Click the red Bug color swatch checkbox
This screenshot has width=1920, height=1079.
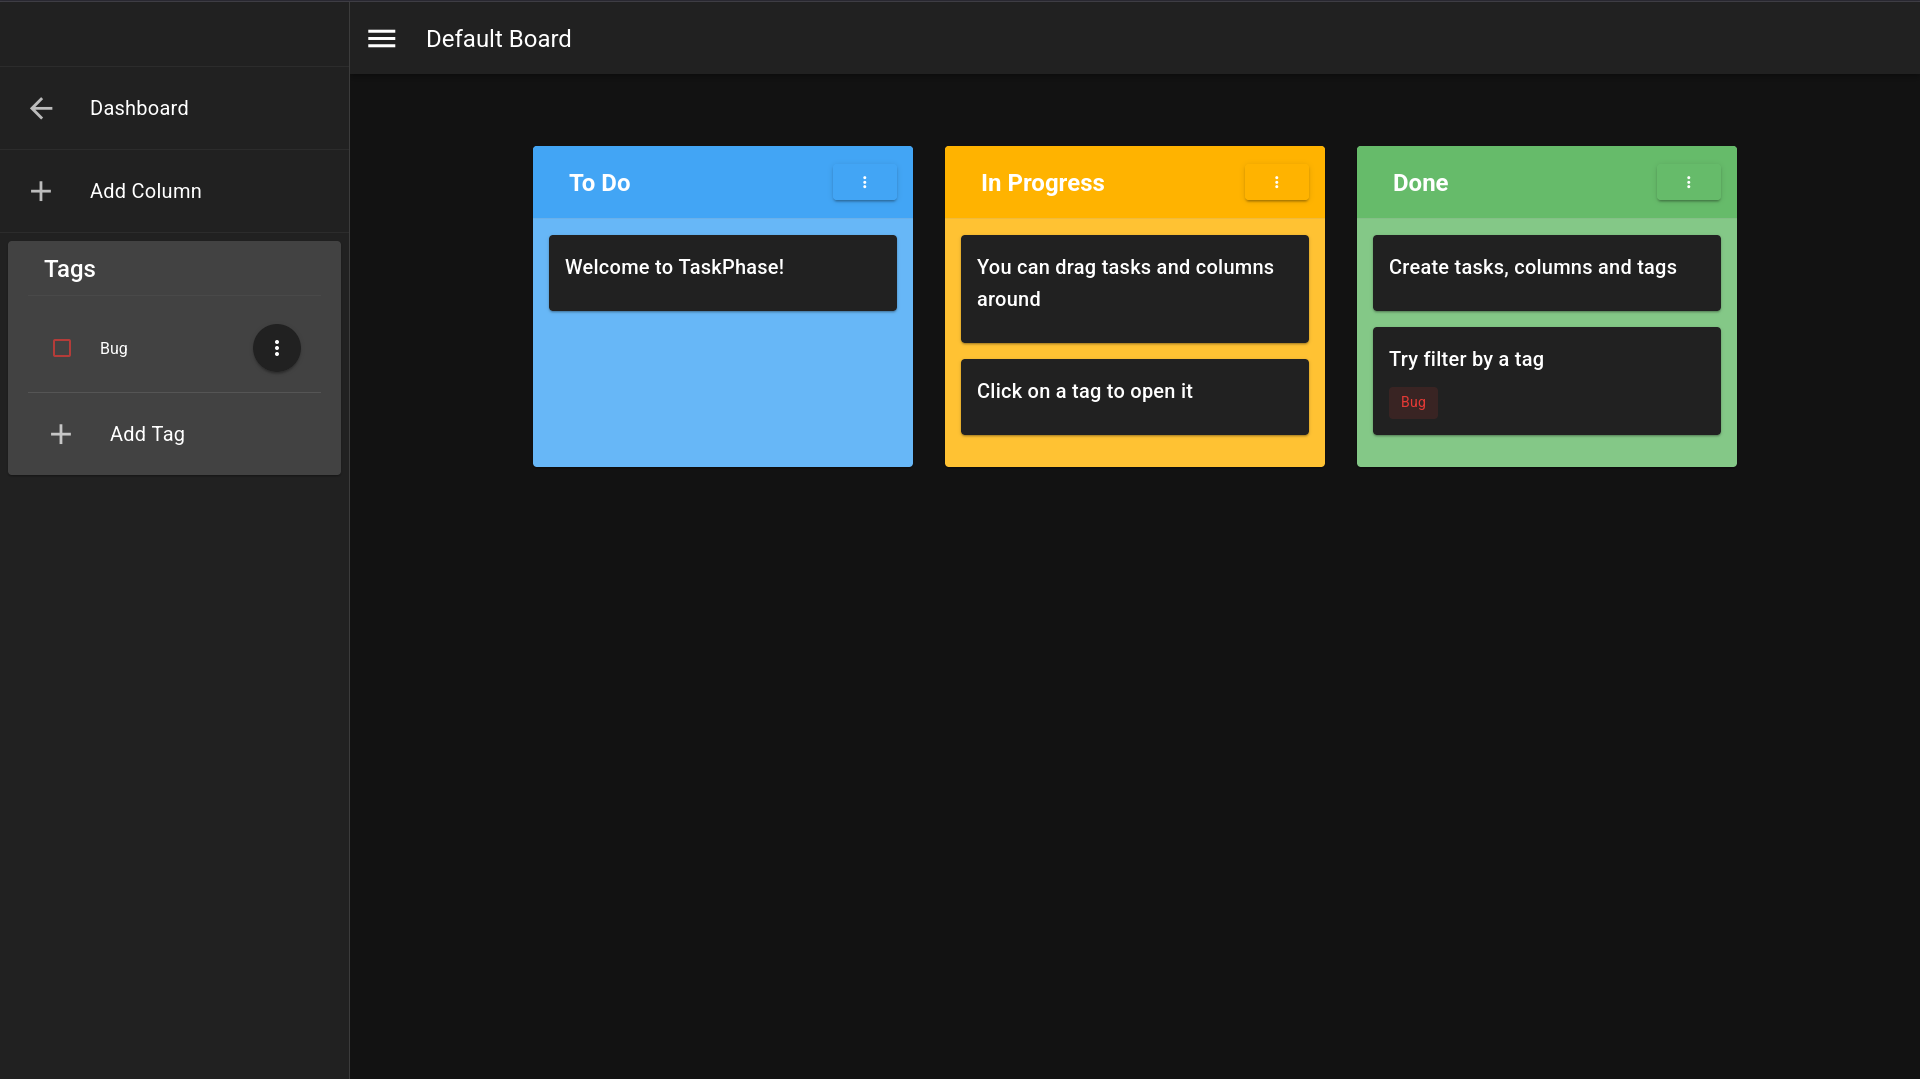coord(62,348)
